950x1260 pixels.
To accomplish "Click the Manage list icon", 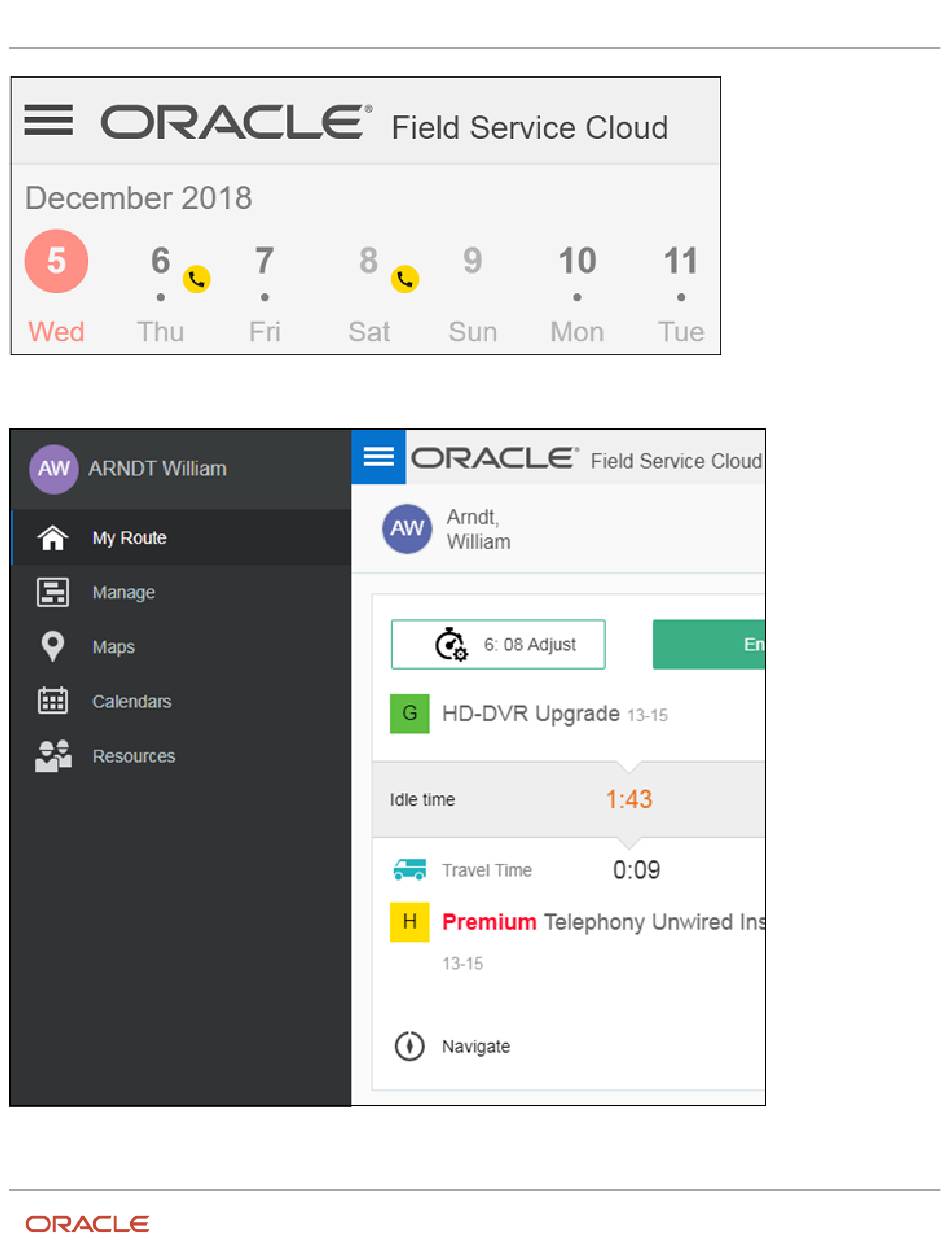I will pyautogui.click(x=52, y=593).
